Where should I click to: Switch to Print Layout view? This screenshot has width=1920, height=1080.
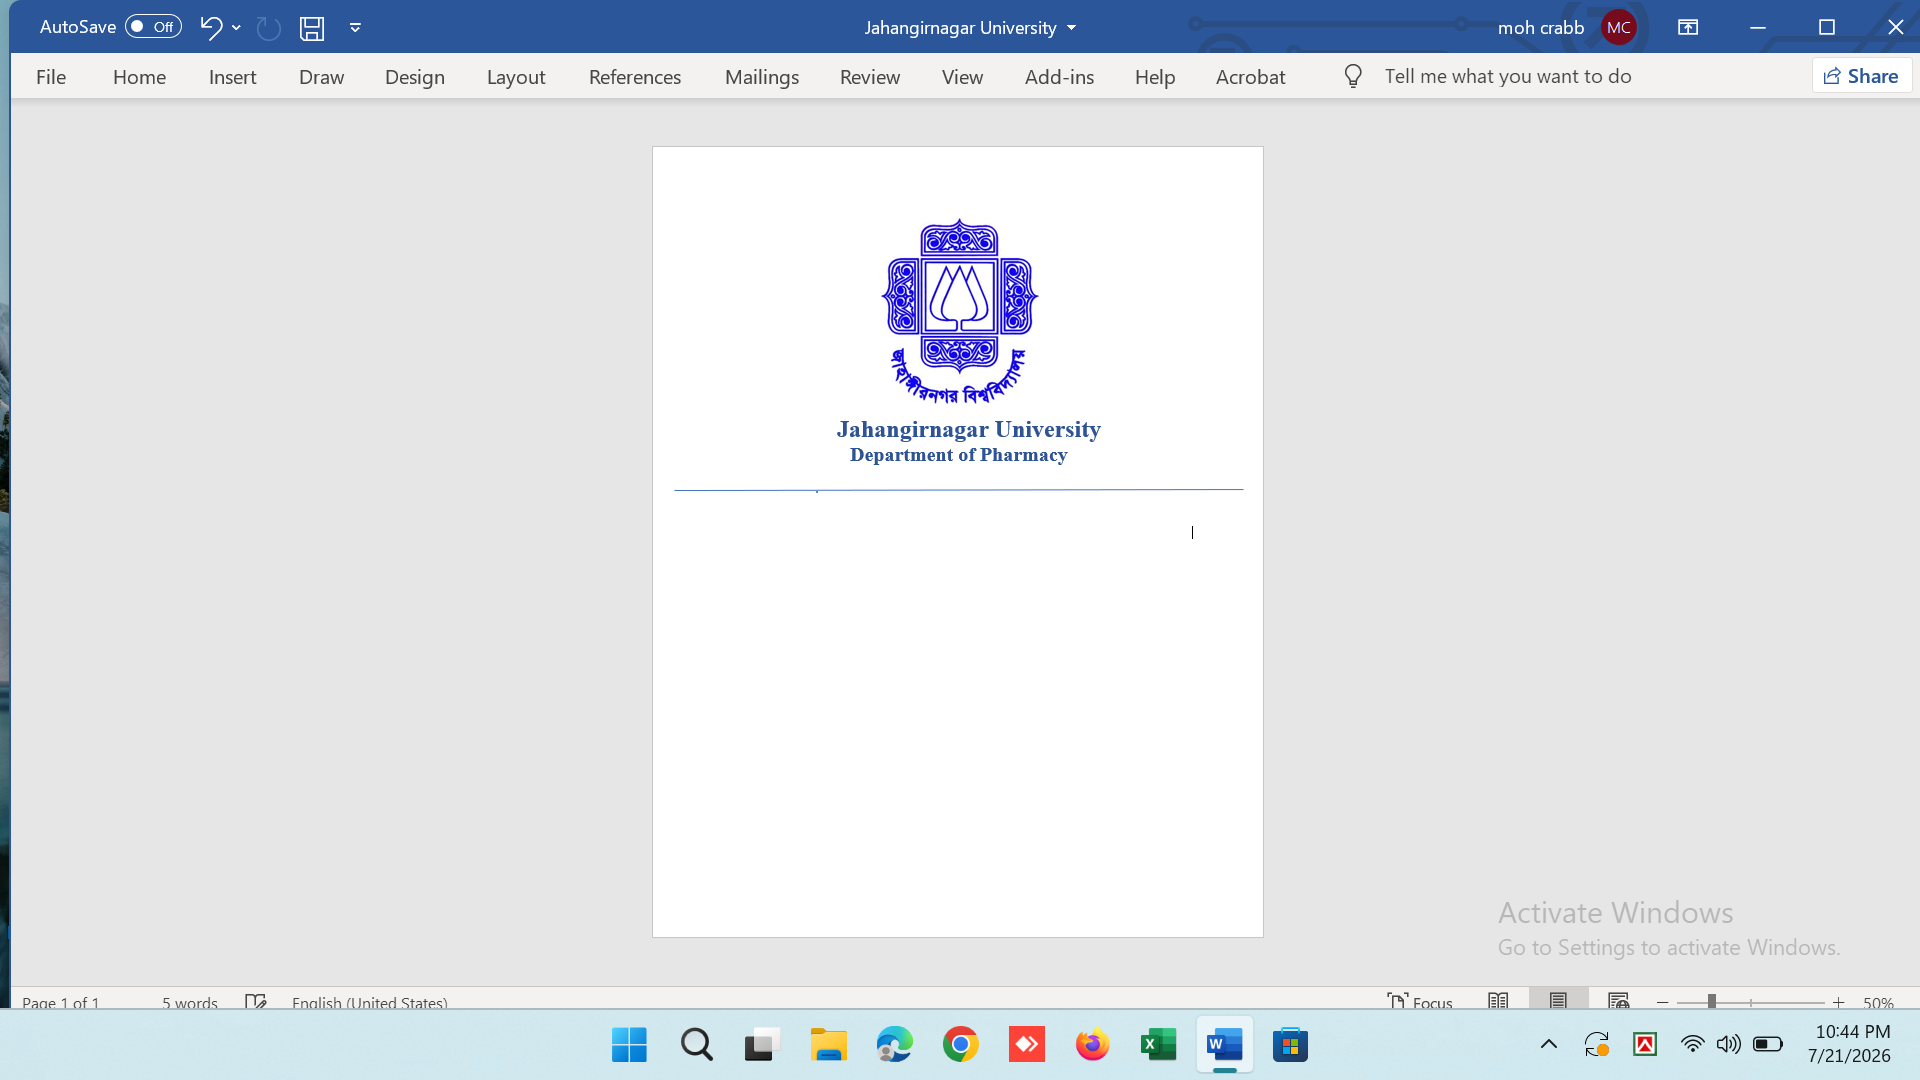(x=1558, y=1001)
